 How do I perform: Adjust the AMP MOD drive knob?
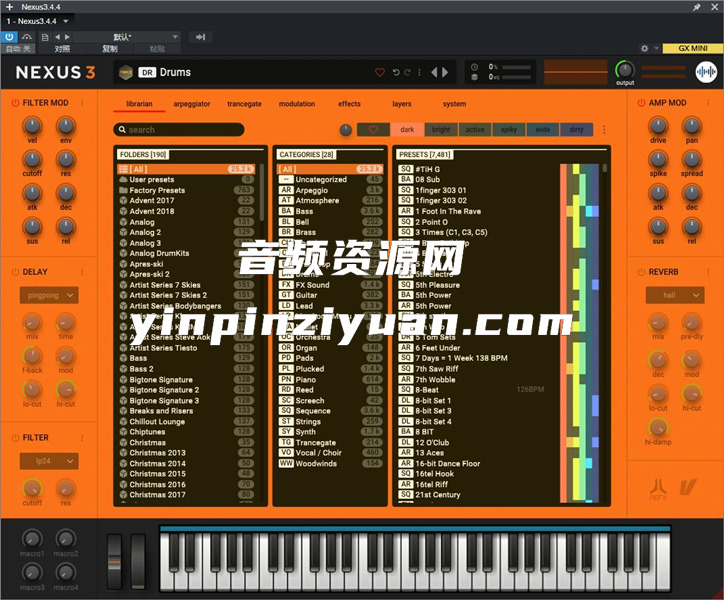click(x=658, y=126)
